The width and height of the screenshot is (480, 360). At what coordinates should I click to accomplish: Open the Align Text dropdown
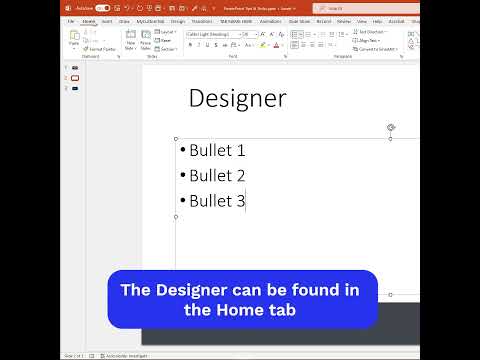[x=366, y=40]
